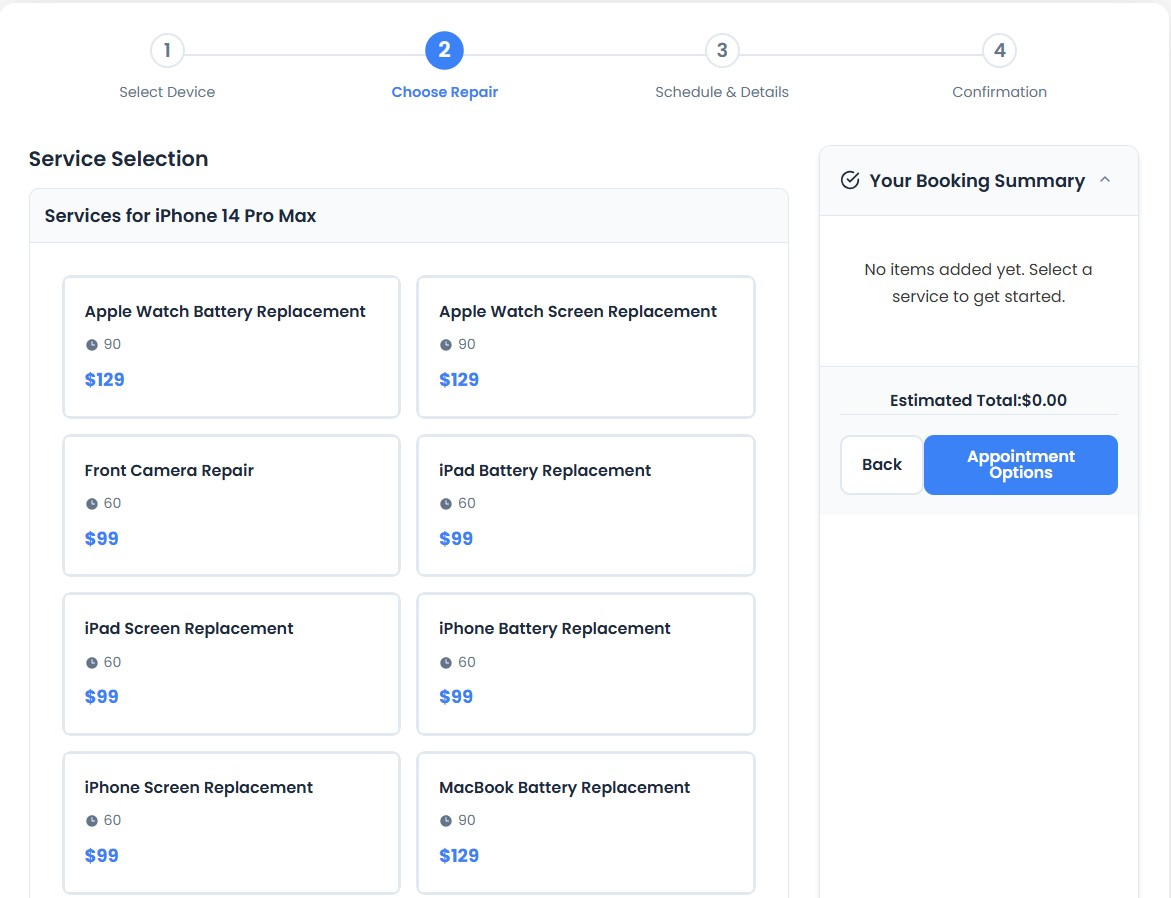Click the step 2 circle
This screenshot has height=898, width=1171.
444,51
